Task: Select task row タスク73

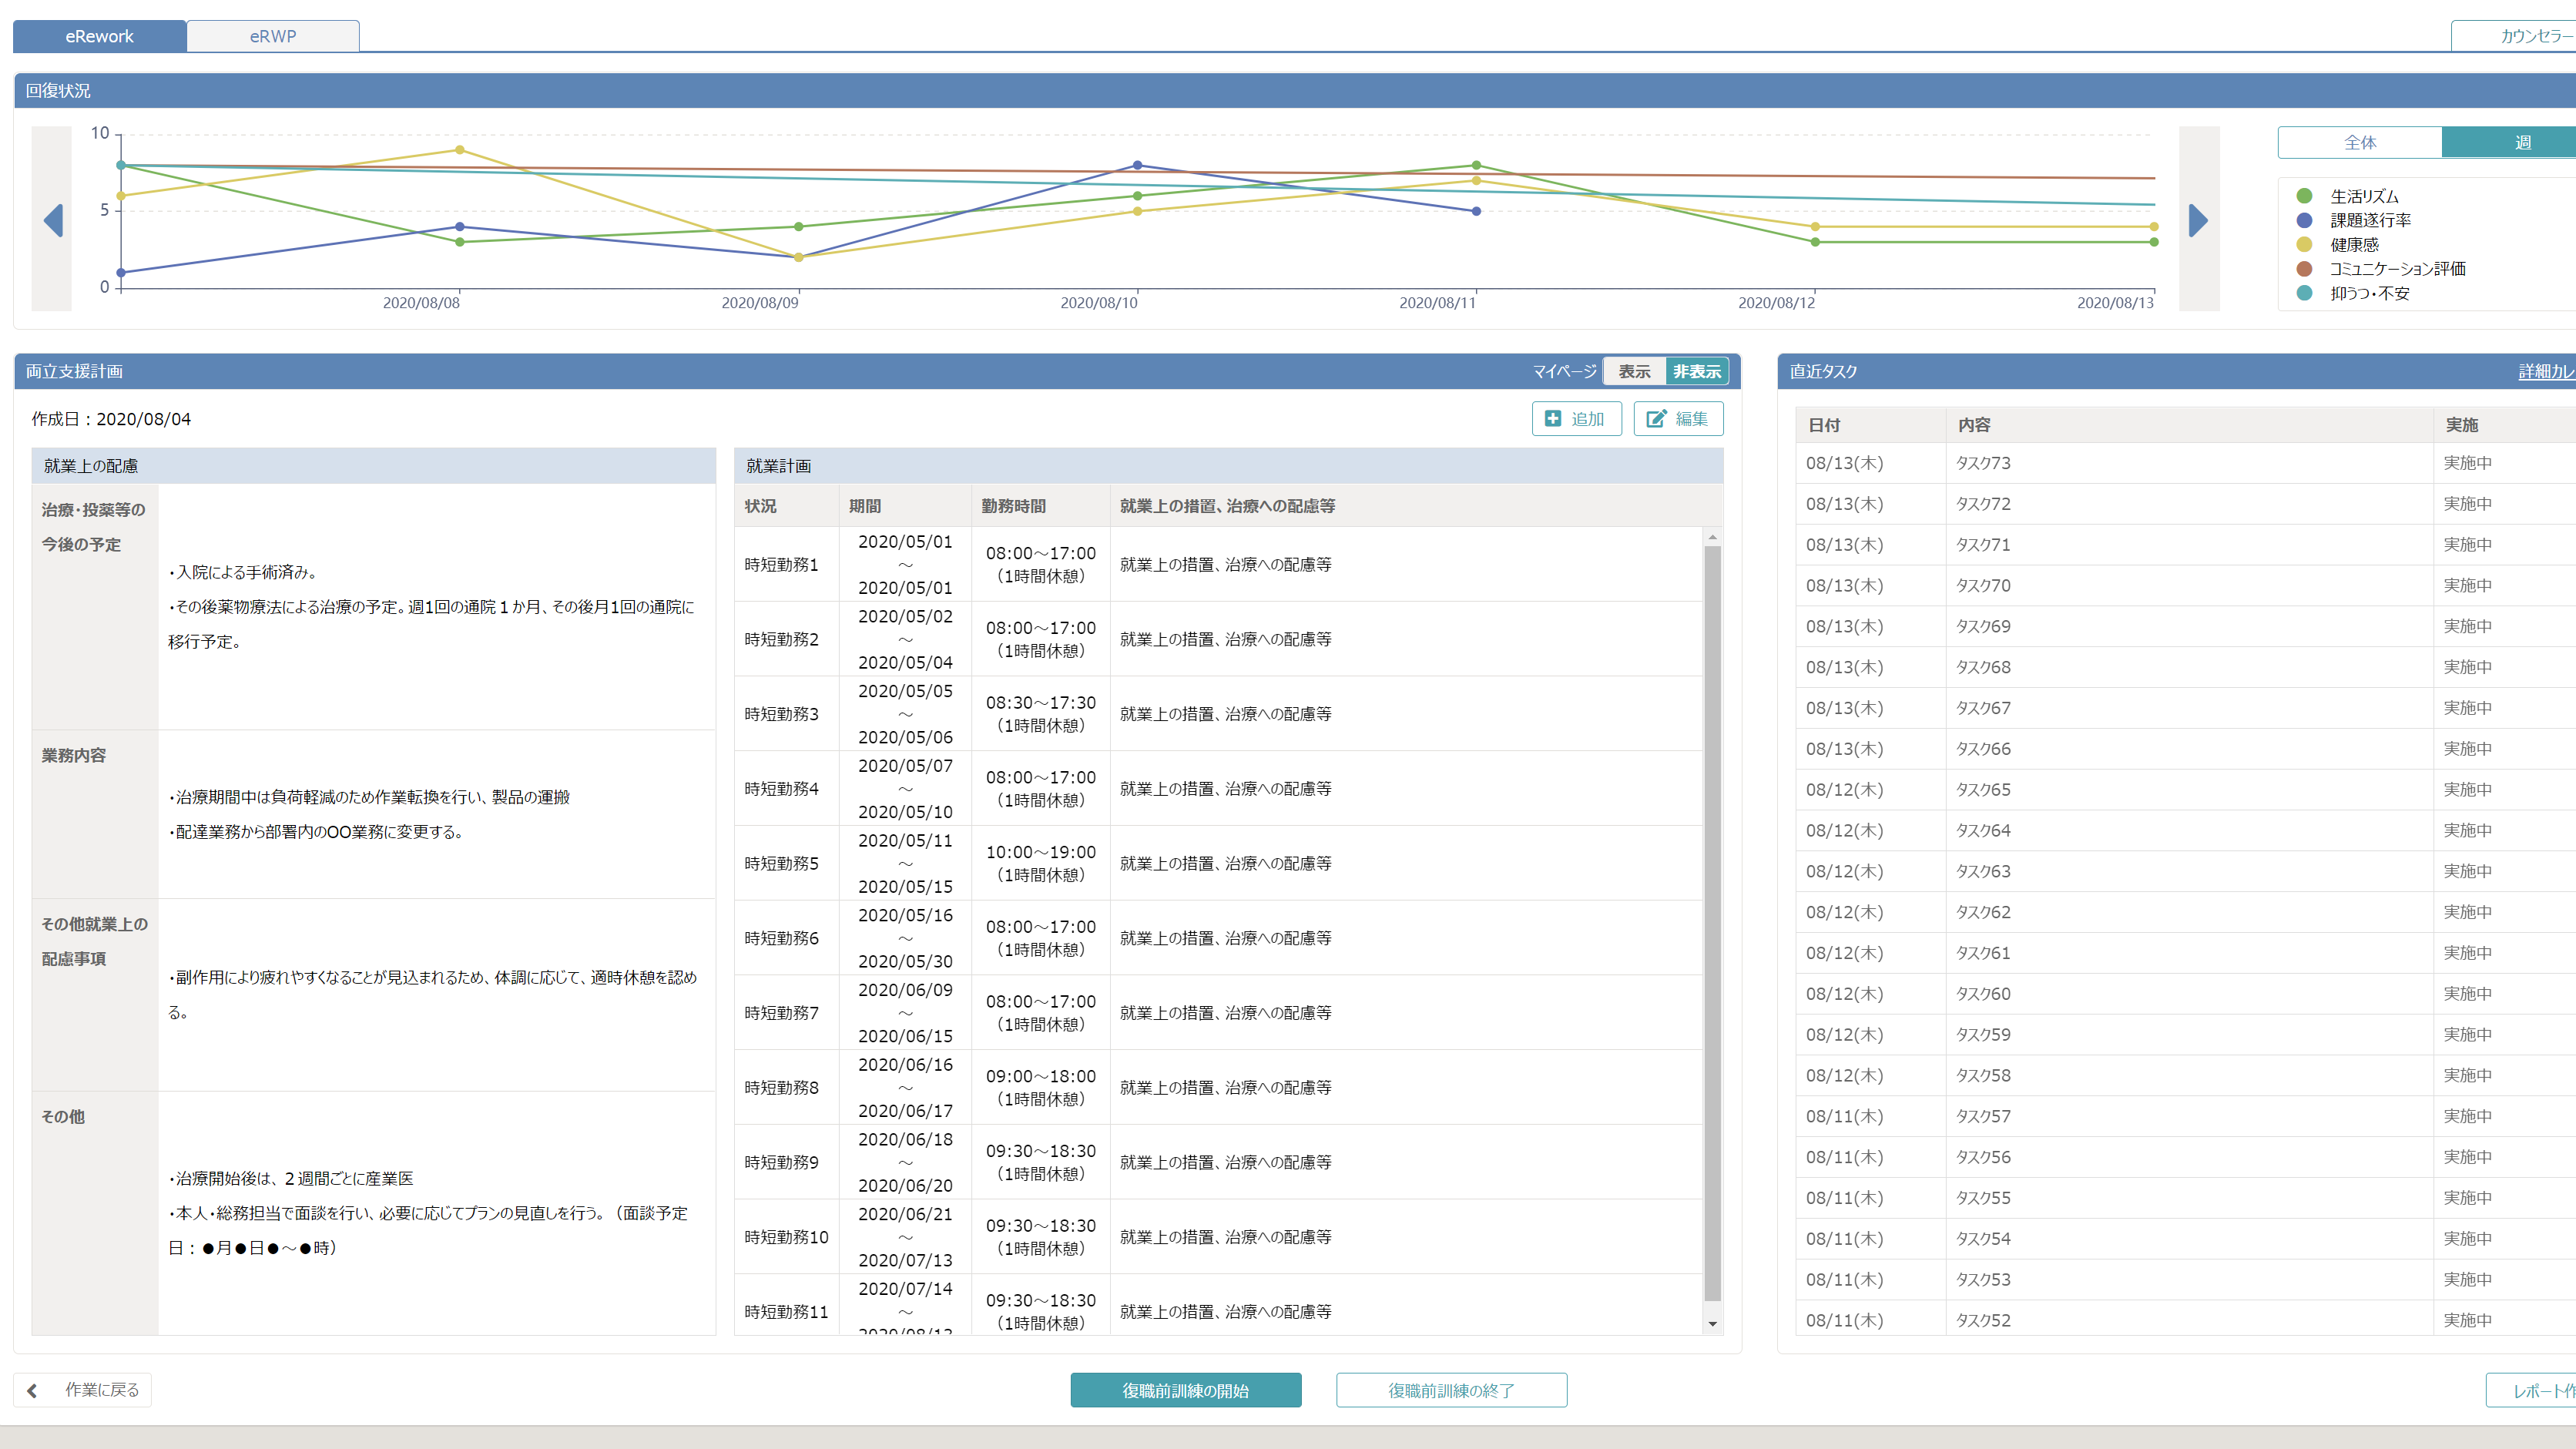Action: click(x=2185, y=463)
